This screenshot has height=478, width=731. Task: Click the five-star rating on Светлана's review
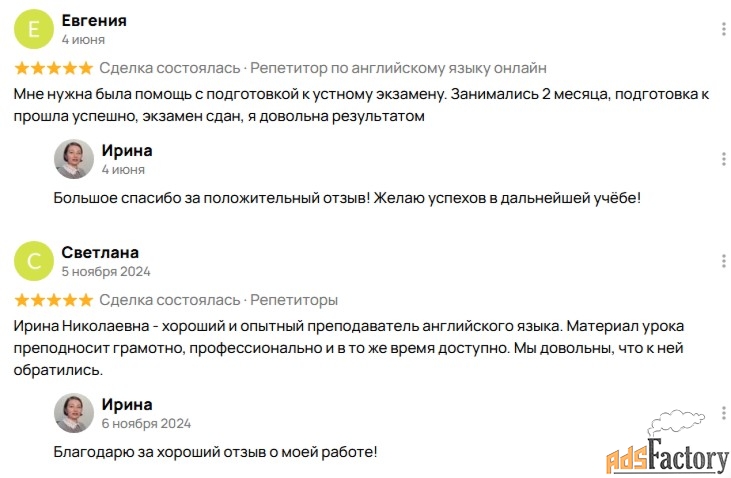coord(54,300)
